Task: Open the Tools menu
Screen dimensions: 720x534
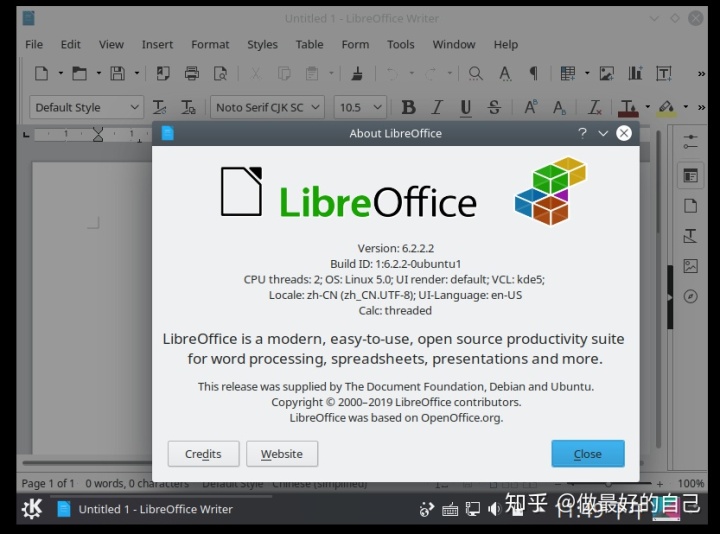Action: pos(400,45)
